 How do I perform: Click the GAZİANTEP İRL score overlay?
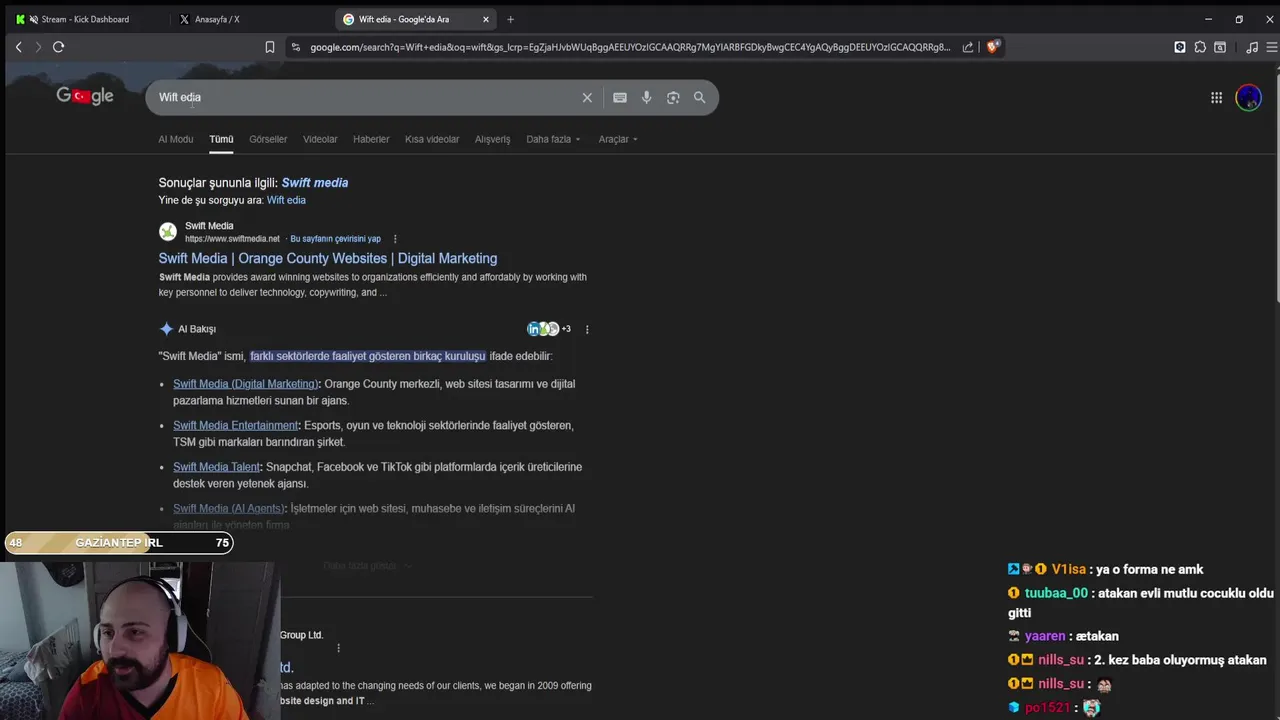tap(119, 542)
